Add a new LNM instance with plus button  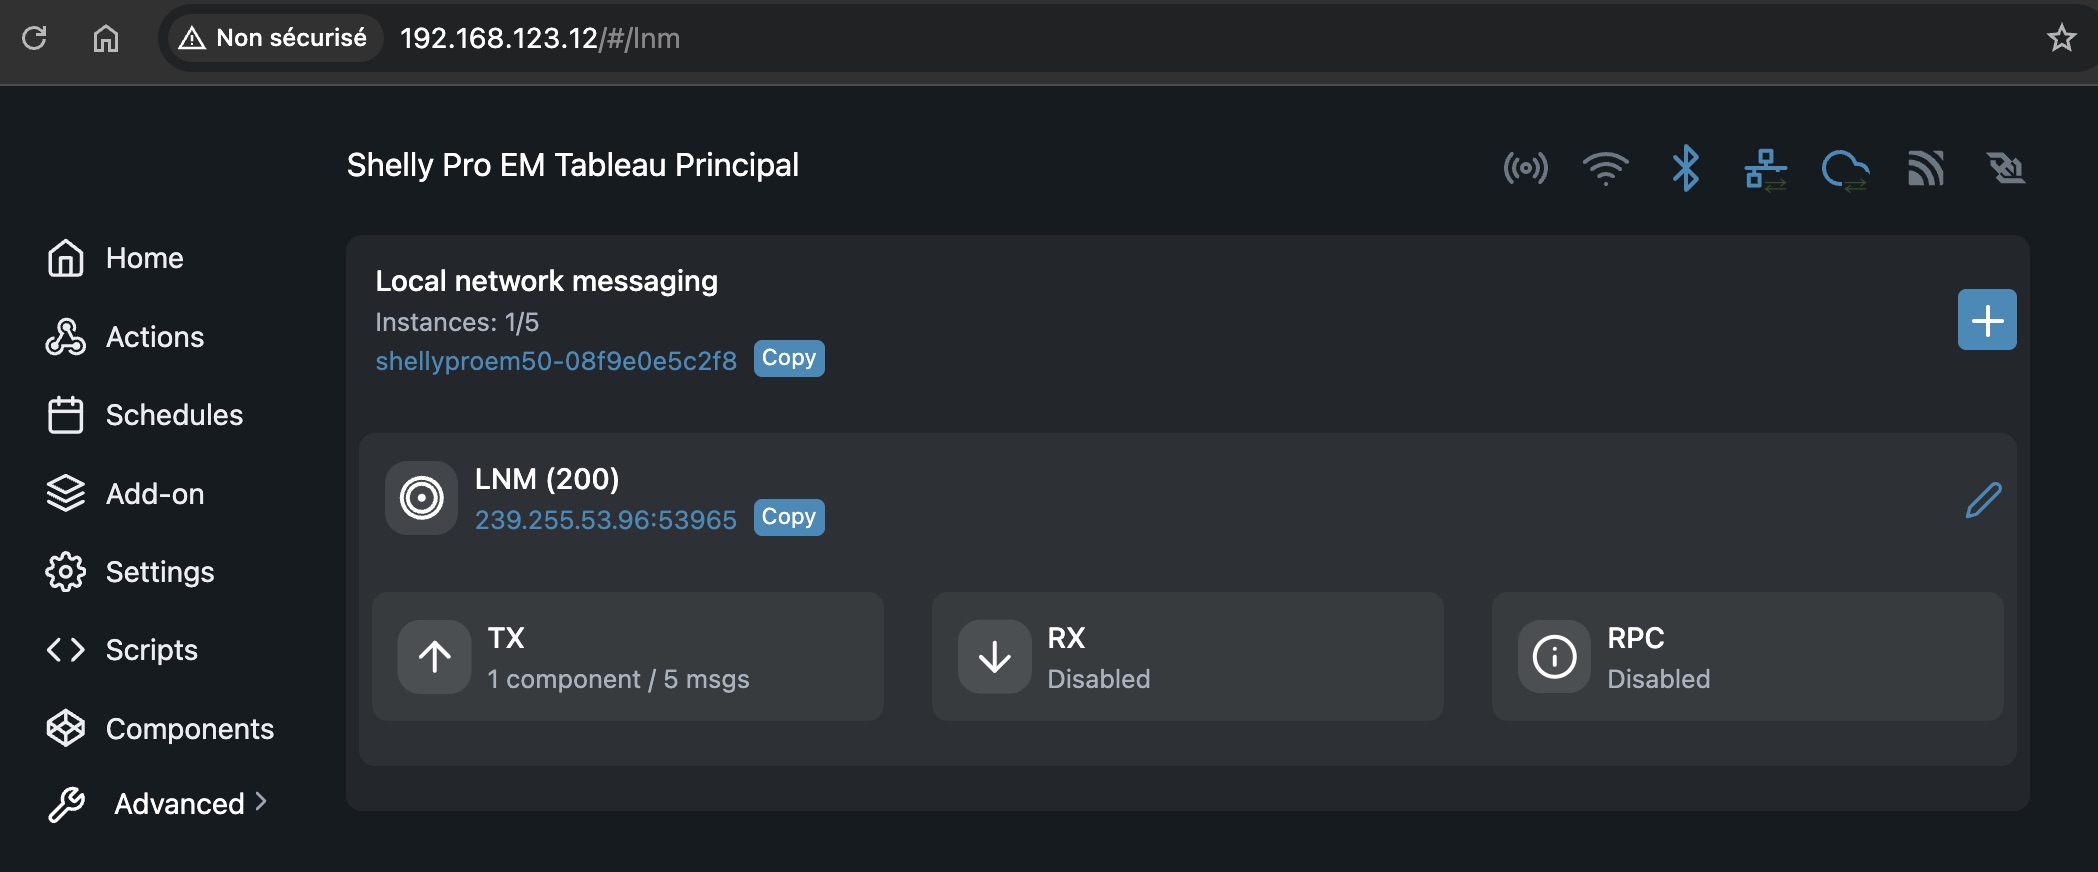(1986, 320)
